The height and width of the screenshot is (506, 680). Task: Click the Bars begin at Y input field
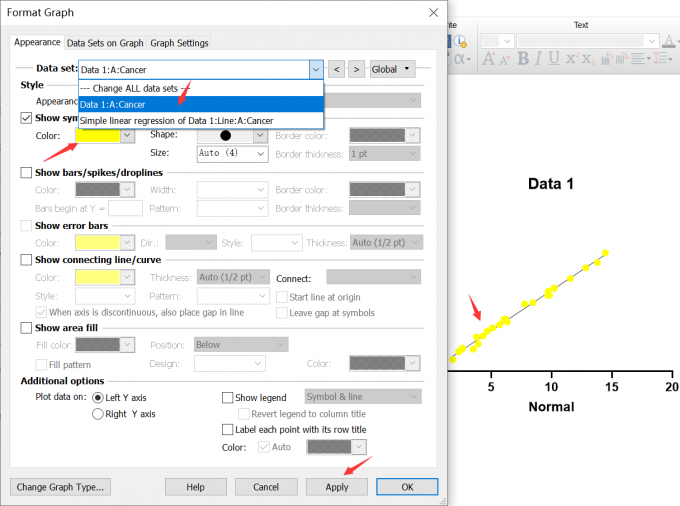click(125, 209)
